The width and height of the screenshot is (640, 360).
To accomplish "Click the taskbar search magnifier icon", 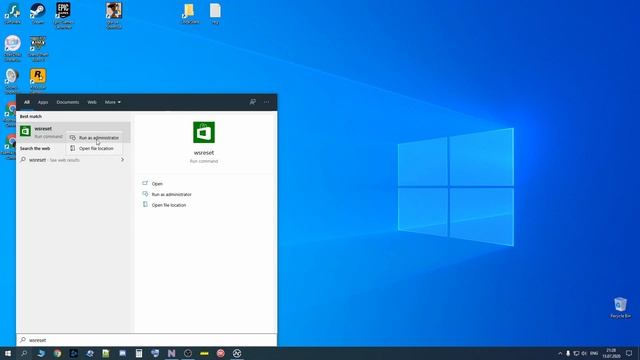I will [24, 353].
